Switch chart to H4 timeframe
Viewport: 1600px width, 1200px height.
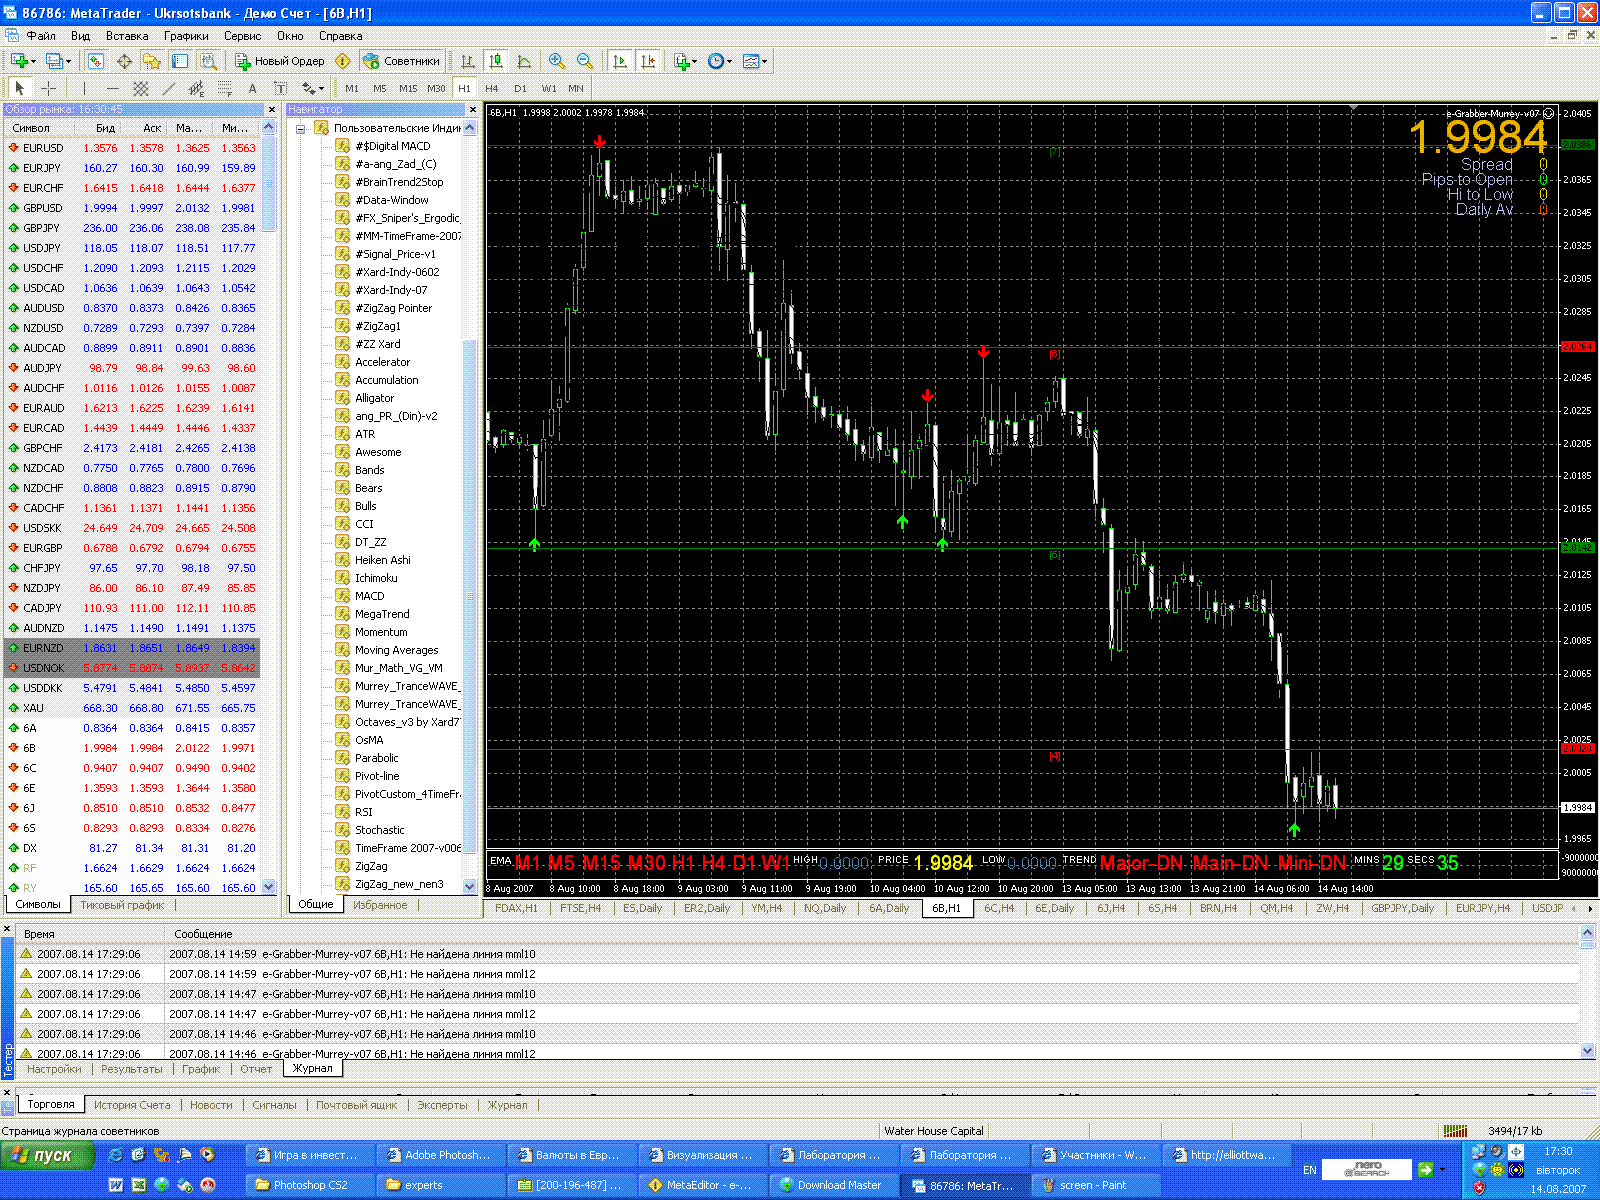[492, 88]
